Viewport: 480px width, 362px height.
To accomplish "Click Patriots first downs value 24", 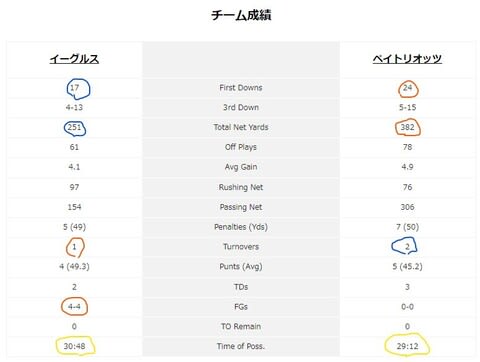I will [x=407, y=88].
